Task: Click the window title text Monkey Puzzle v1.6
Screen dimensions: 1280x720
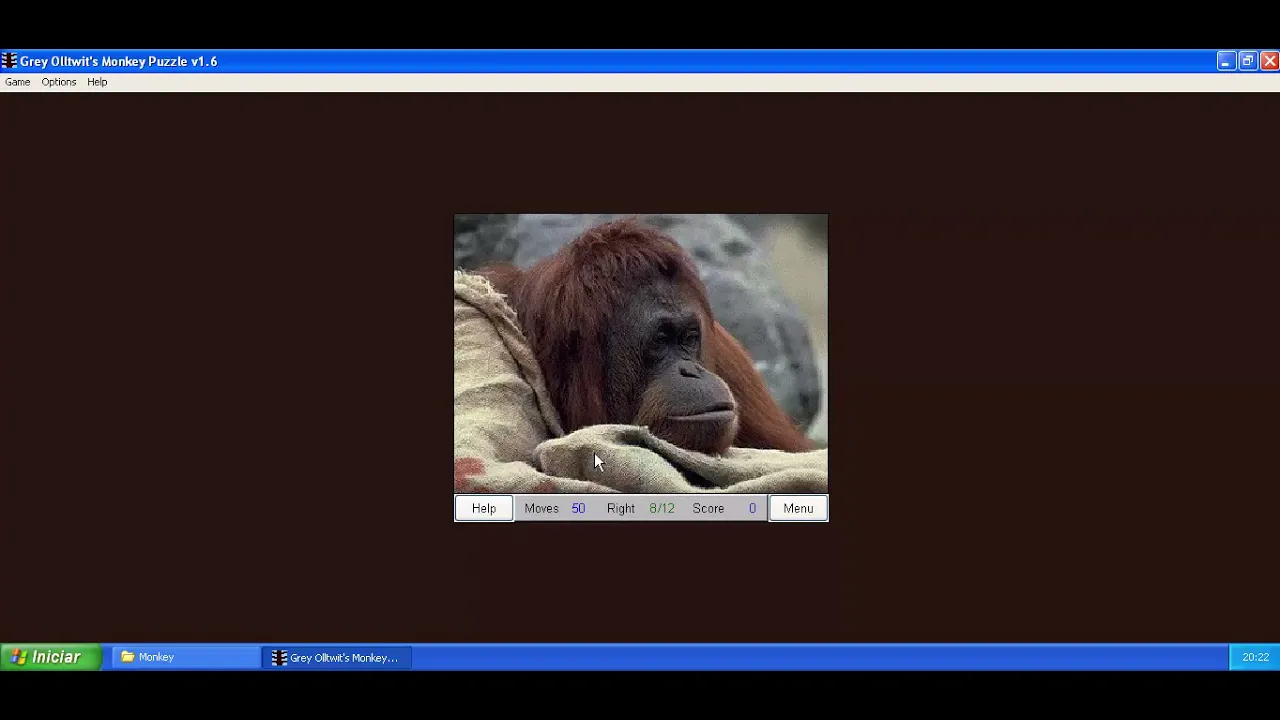Action: pyautogui.click(x=159, y=61)
